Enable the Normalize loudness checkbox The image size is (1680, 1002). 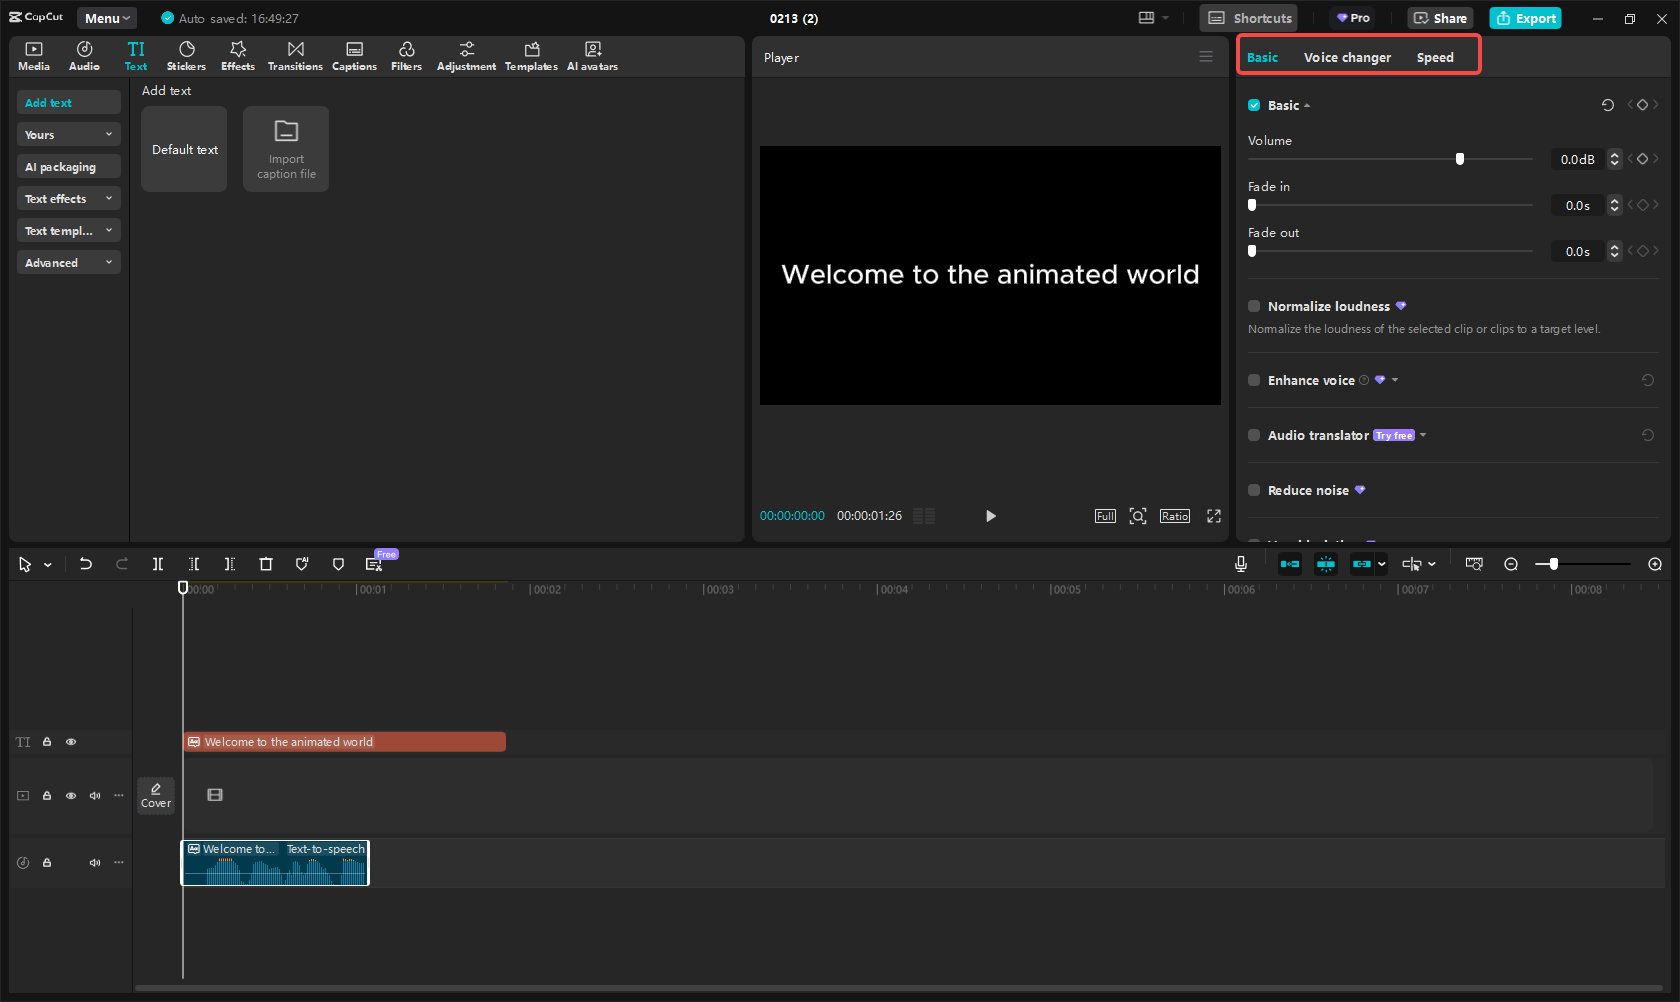coord(1254,306)
